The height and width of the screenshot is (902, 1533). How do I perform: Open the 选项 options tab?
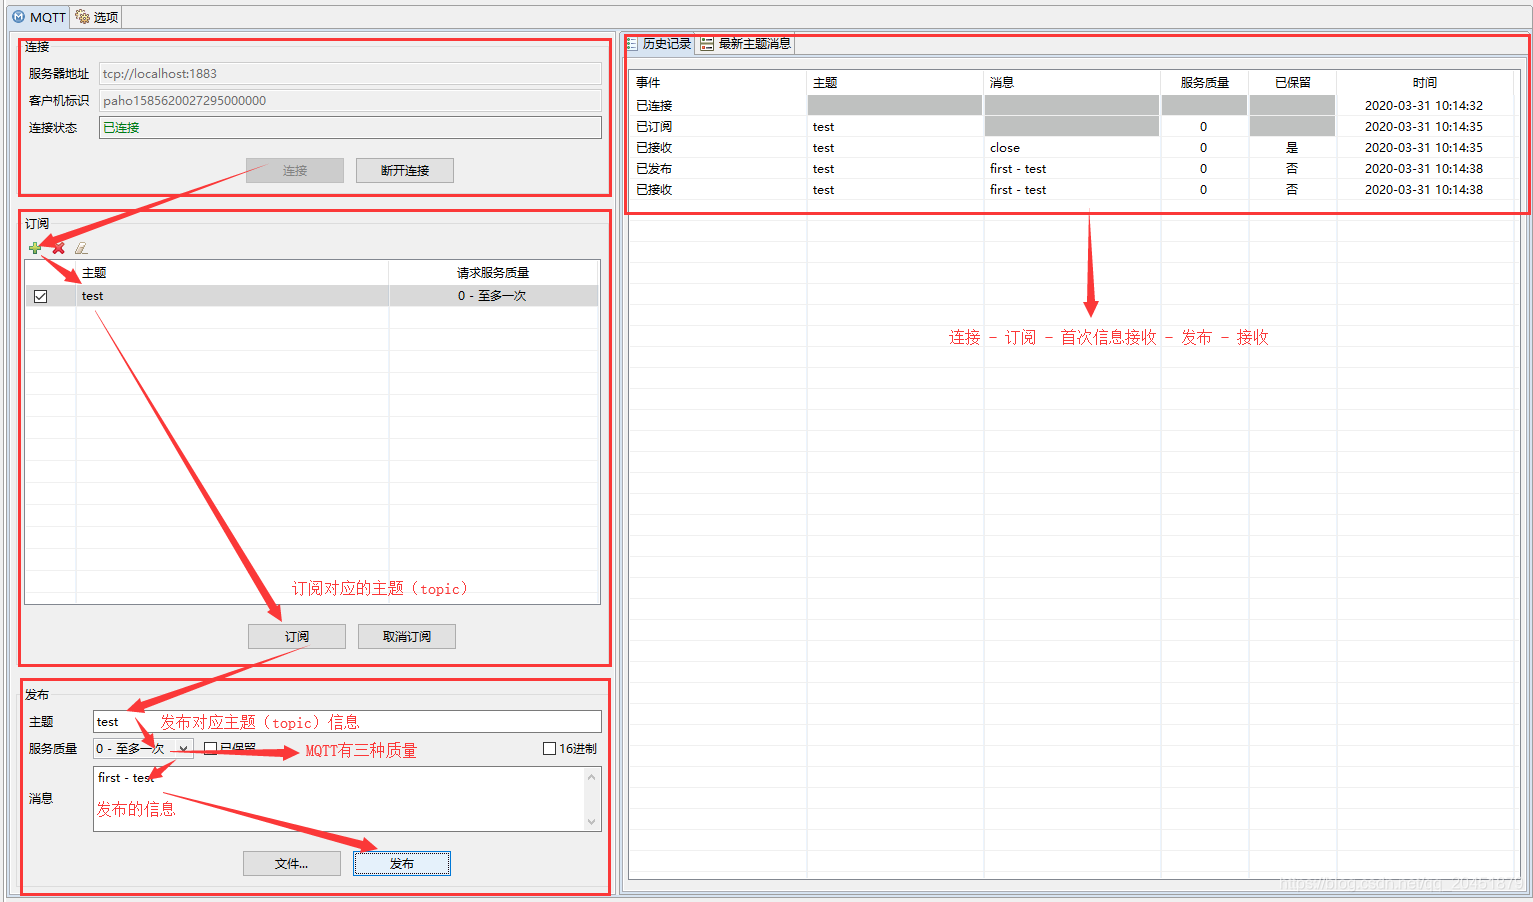pos(97,17)
